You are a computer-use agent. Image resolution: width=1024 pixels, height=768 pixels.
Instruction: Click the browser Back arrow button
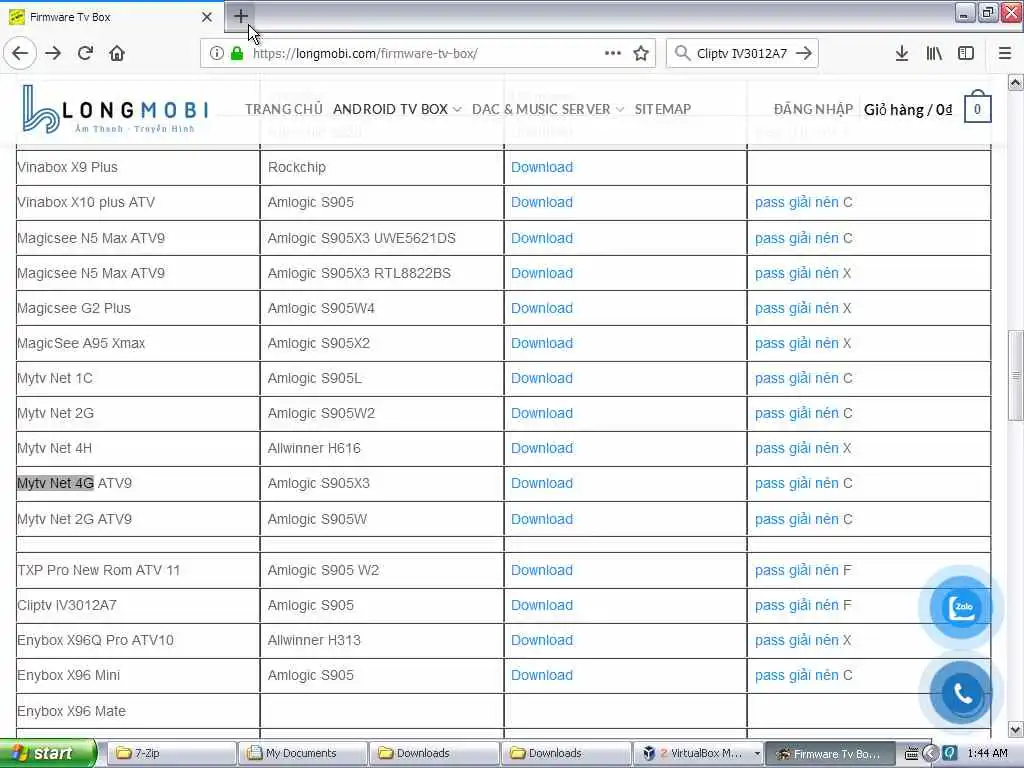pyautogui.click(x=20, y=54)
